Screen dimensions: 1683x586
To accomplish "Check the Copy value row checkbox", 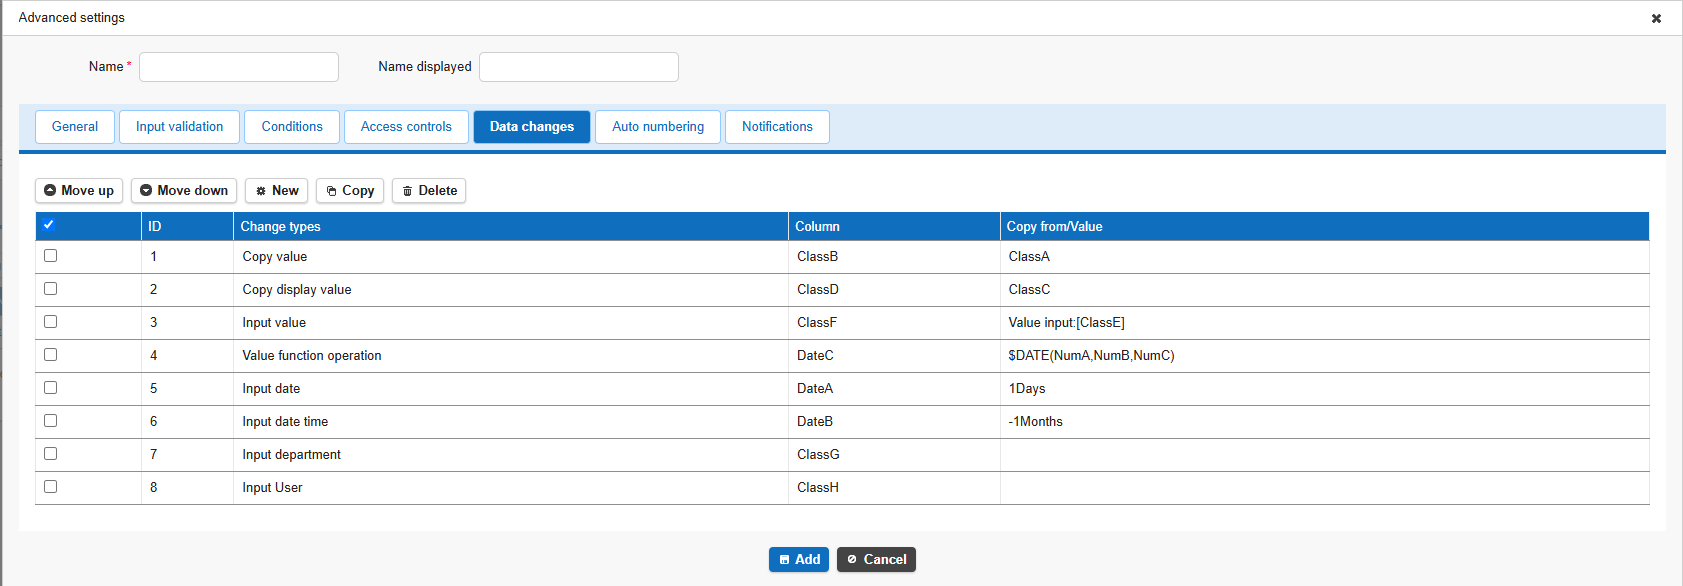I will click(50, 256).
